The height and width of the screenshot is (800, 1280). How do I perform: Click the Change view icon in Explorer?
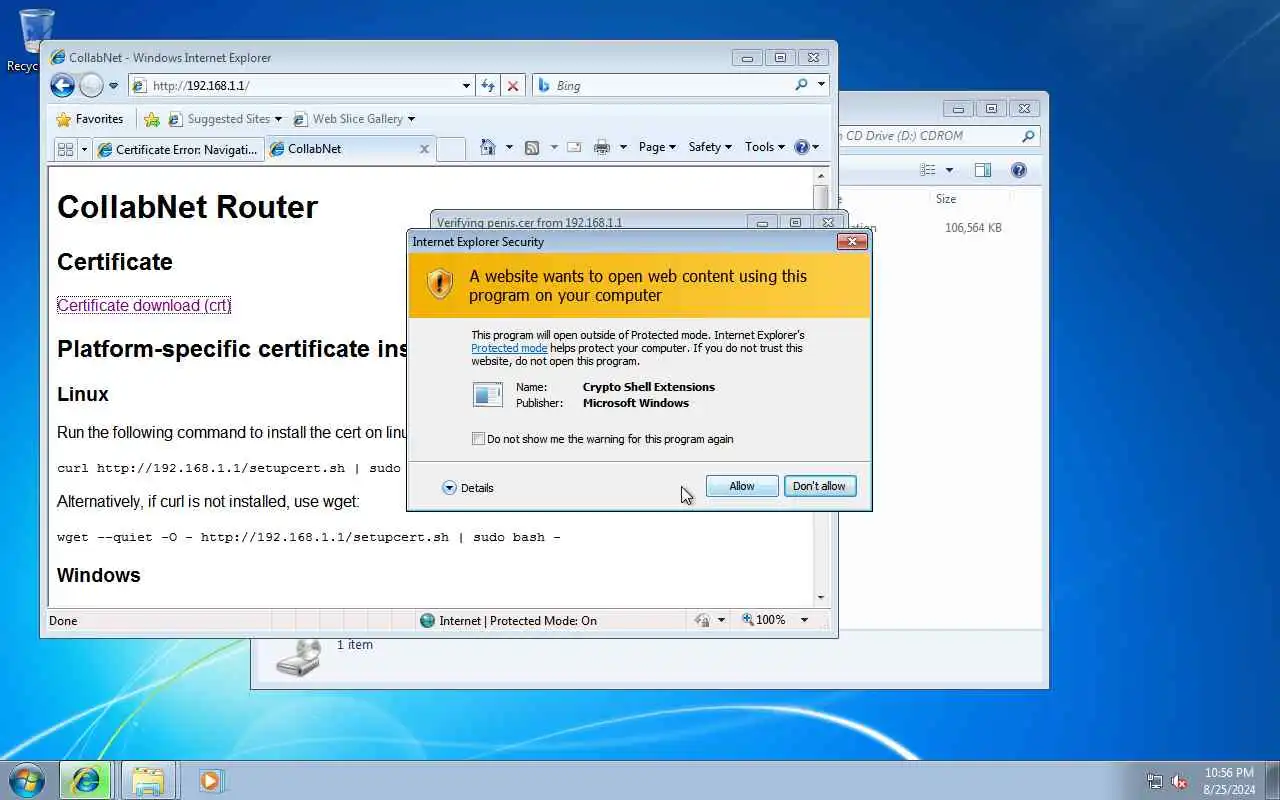coord(928,170)
